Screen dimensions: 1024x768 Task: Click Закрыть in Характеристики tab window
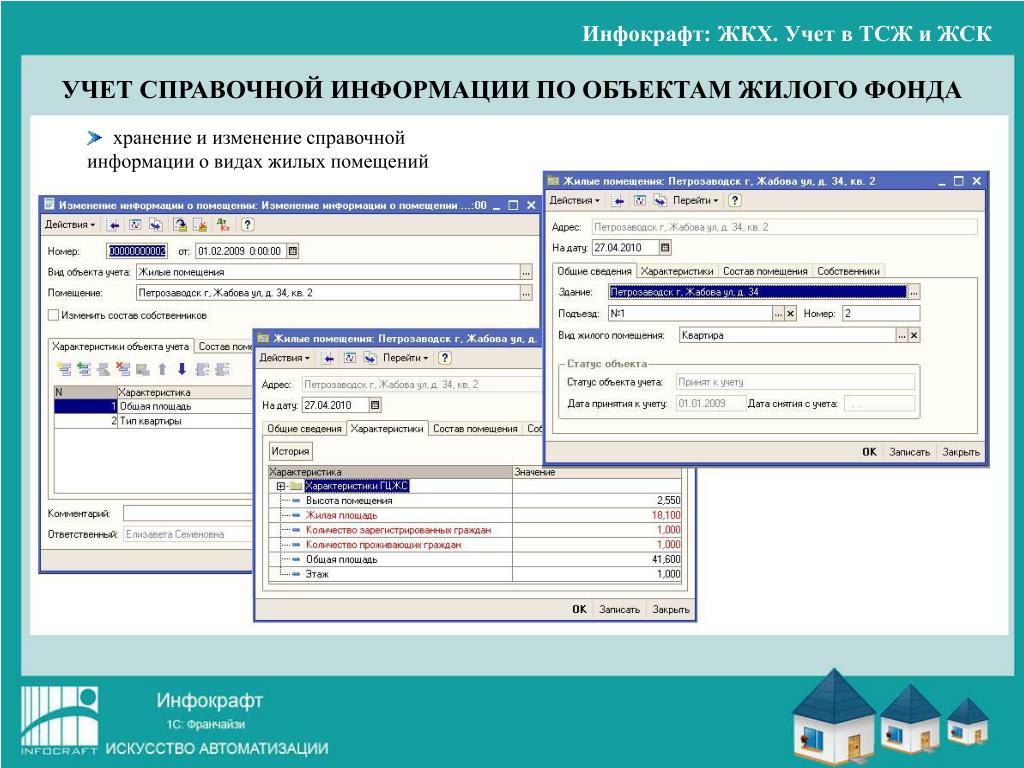(671, 609)
